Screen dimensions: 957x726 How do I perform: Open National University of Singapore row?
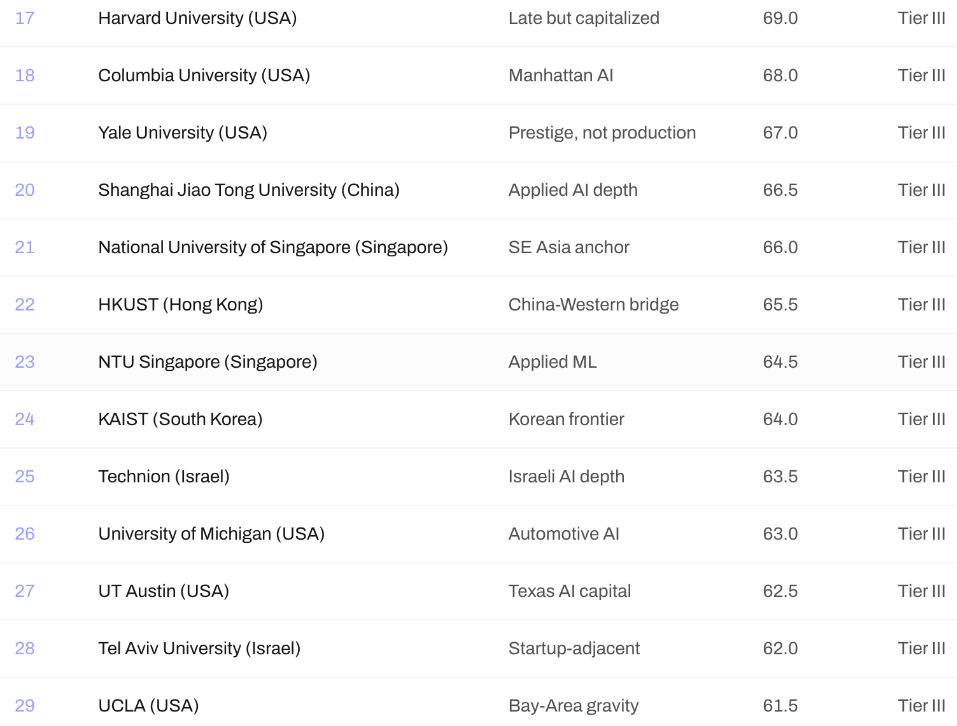pyautogui.click(x=478, y=248)
